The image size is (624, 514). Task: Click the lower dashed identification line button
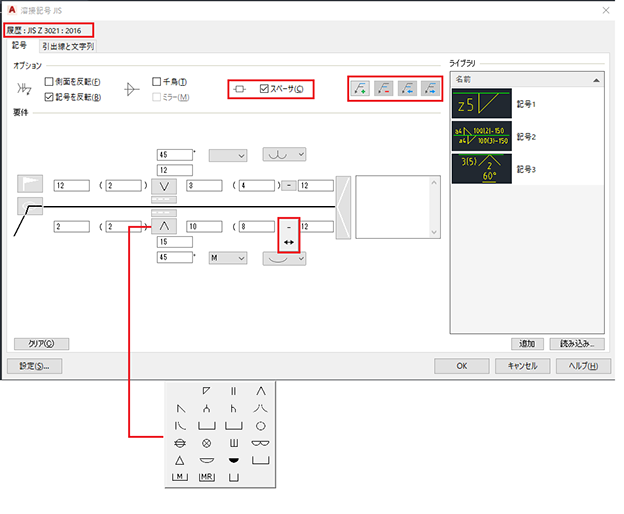164,213
